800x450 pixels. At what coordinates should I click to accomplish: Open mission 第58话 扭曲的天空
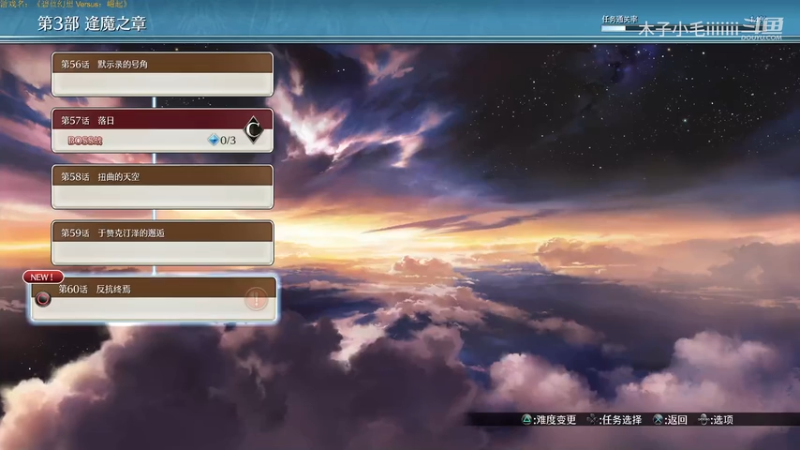[162, 187]
